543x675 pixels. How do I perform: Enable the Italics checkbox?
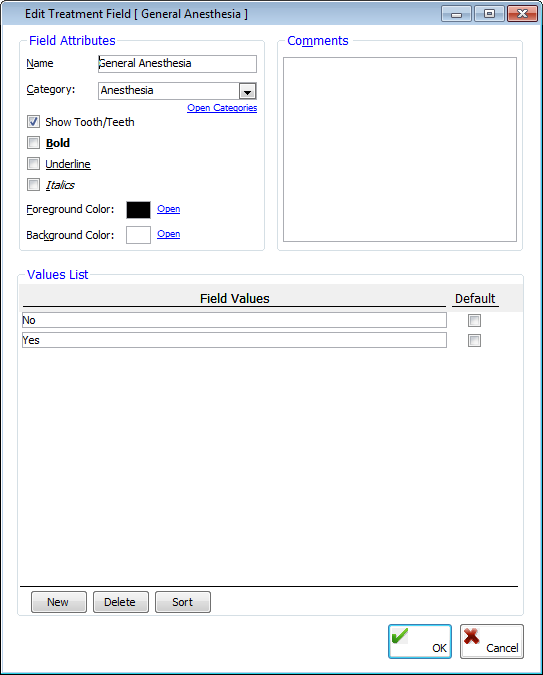(x=33, y=185)
